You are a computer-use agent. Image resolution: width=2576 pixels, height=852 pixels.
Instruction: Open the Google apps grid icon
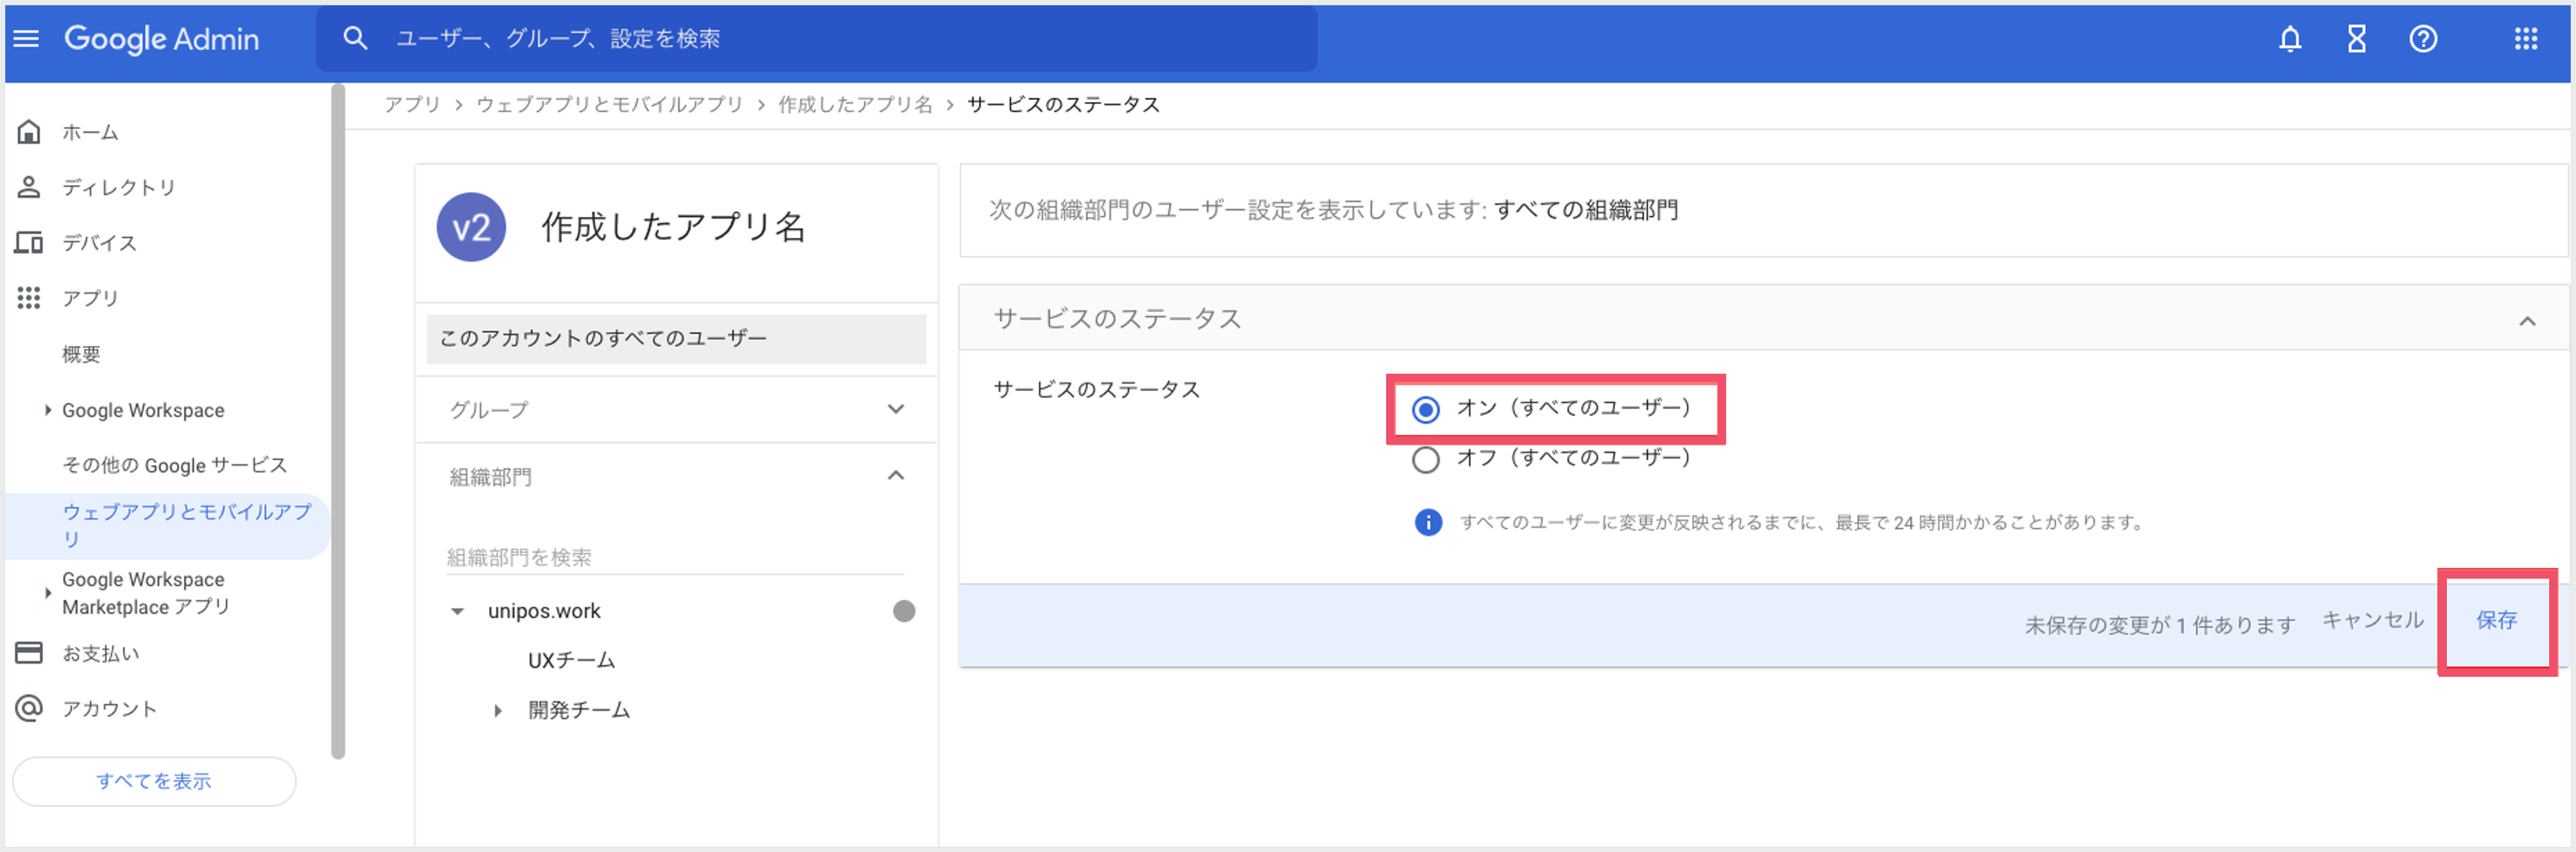coord(2525,39)
